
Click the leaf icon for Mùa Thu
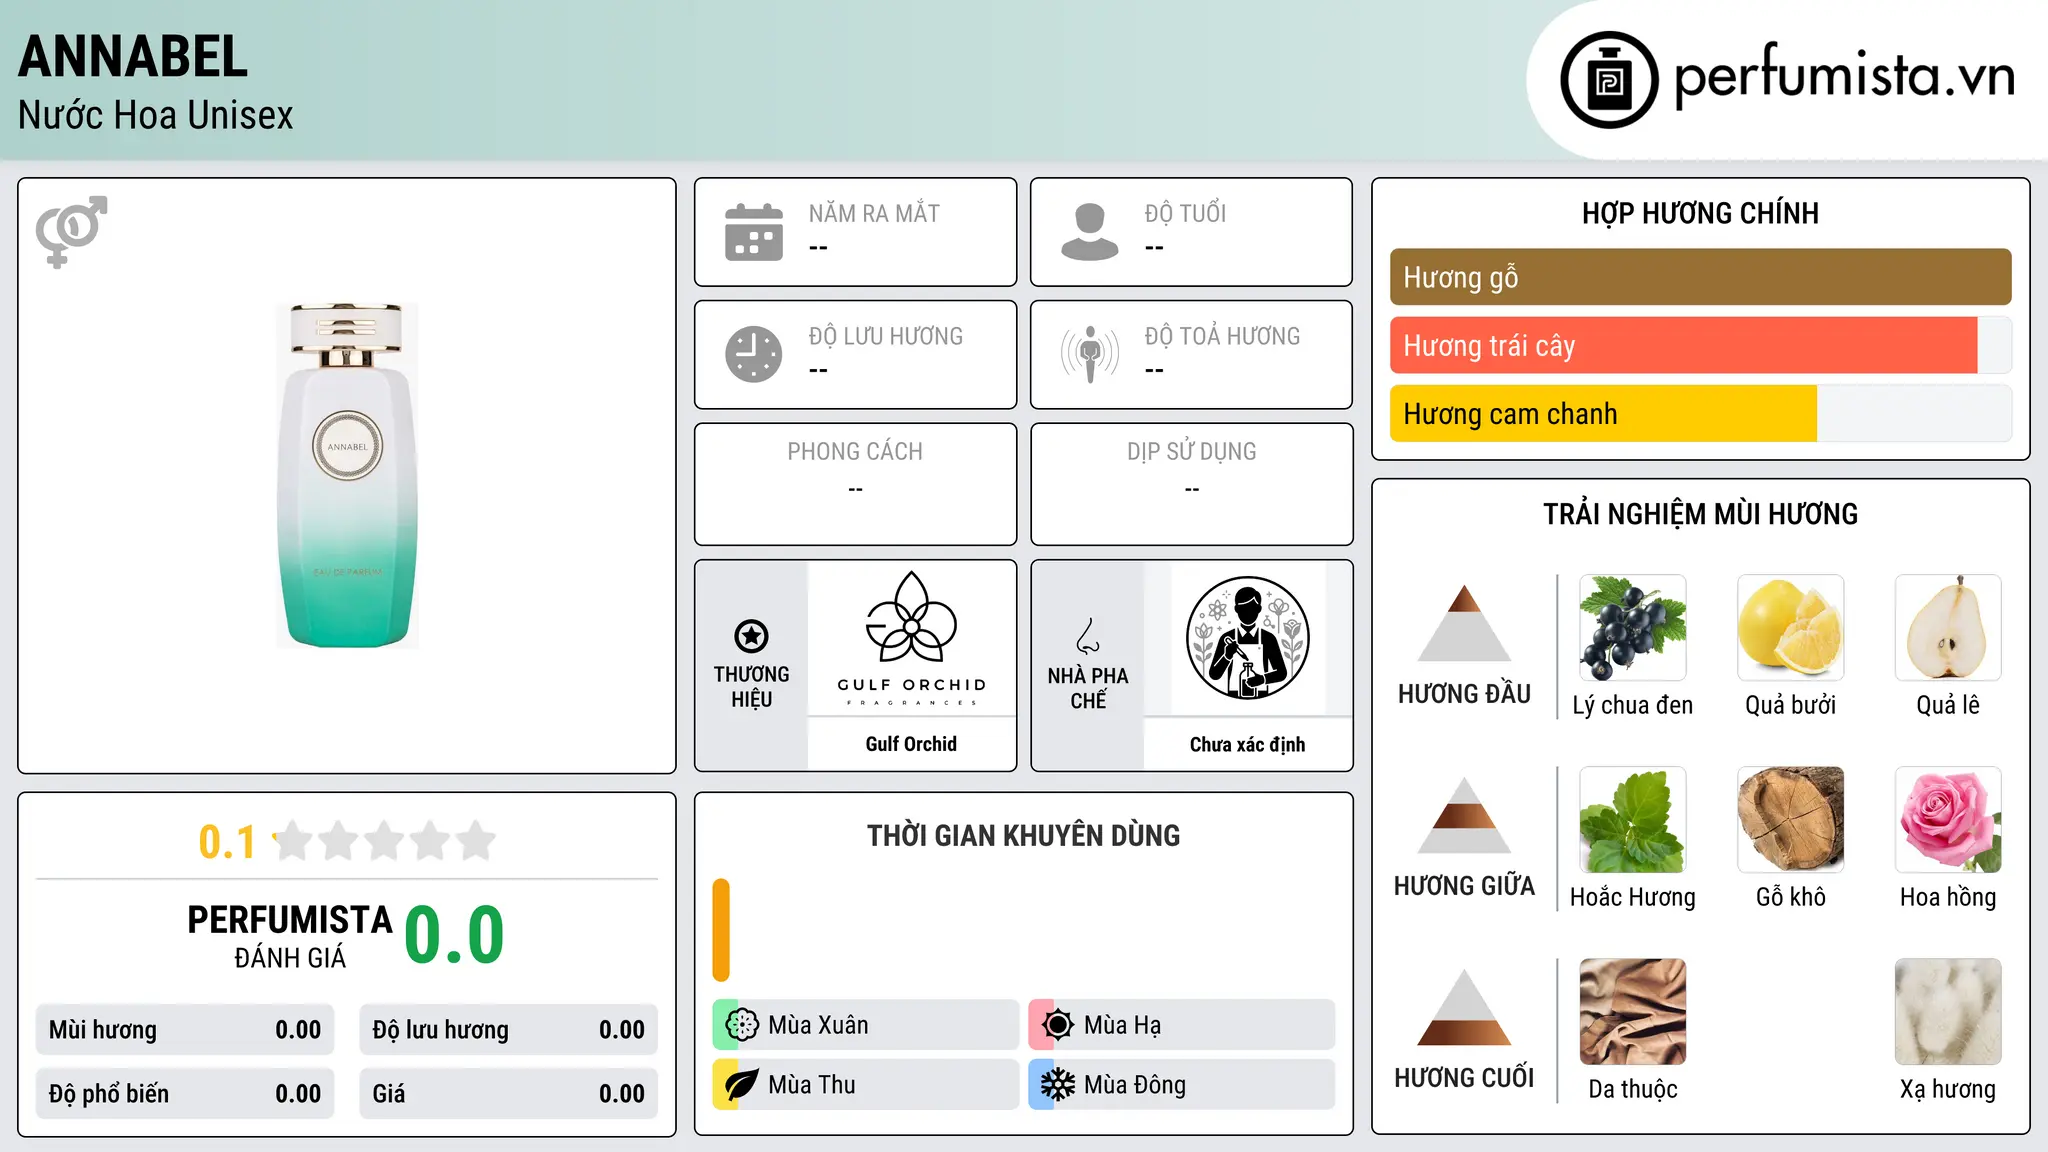[x=742, y=1085]
